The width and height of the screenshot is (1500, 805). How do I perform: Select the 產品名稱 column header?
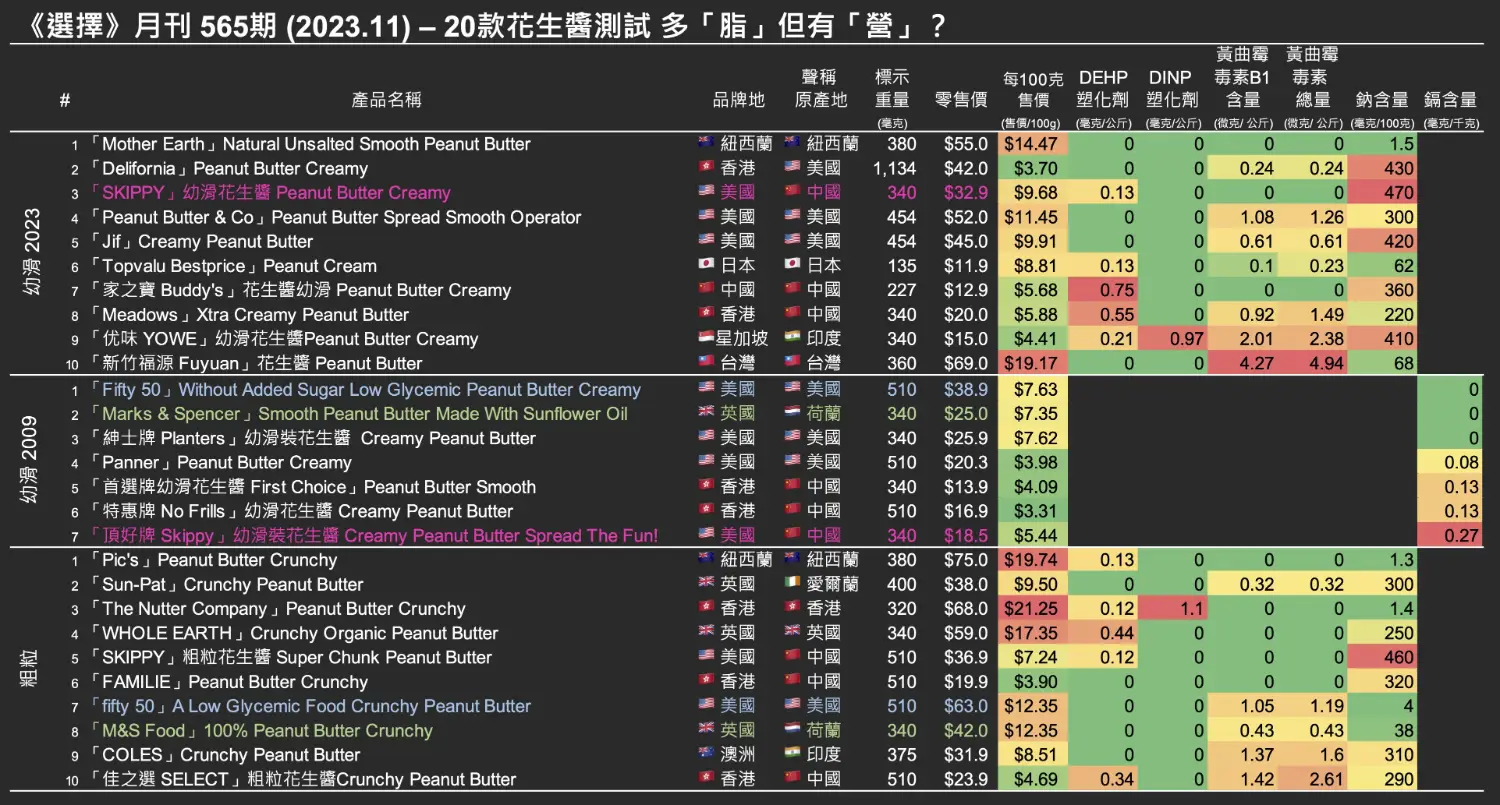point(386,100)
